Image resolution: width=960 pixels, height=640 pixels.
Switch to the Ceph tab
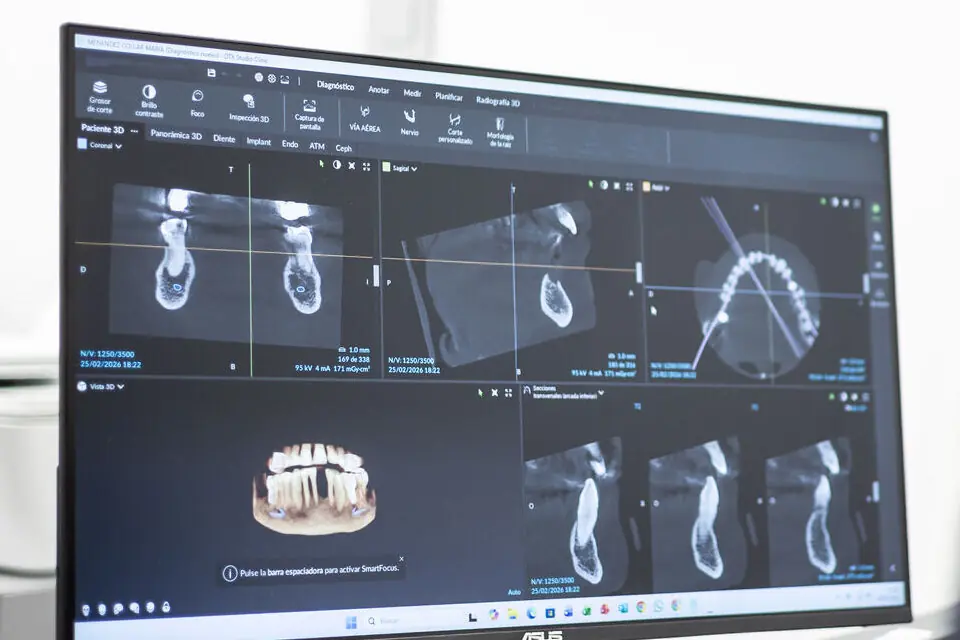tap(343, 148)
